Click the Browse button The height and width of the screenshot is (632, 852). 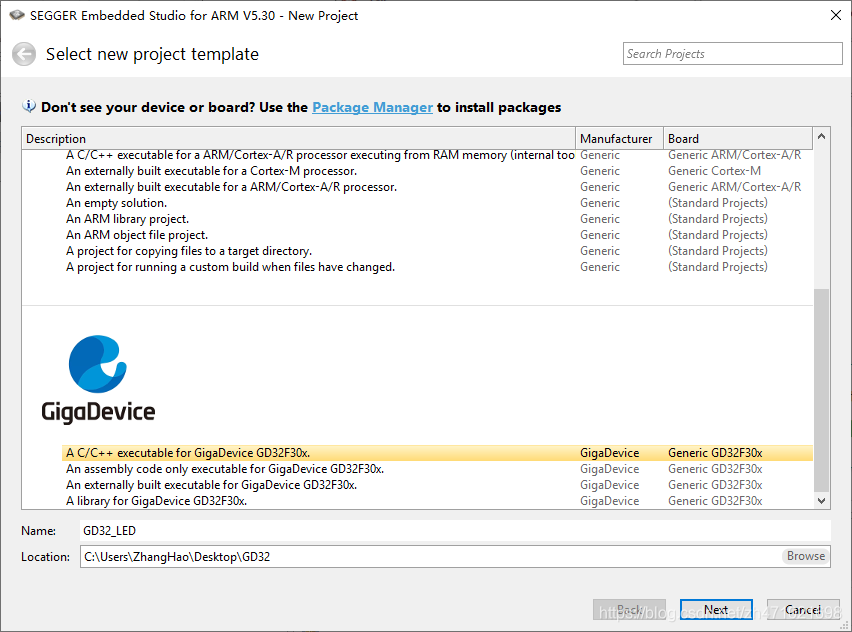(805, 556)
